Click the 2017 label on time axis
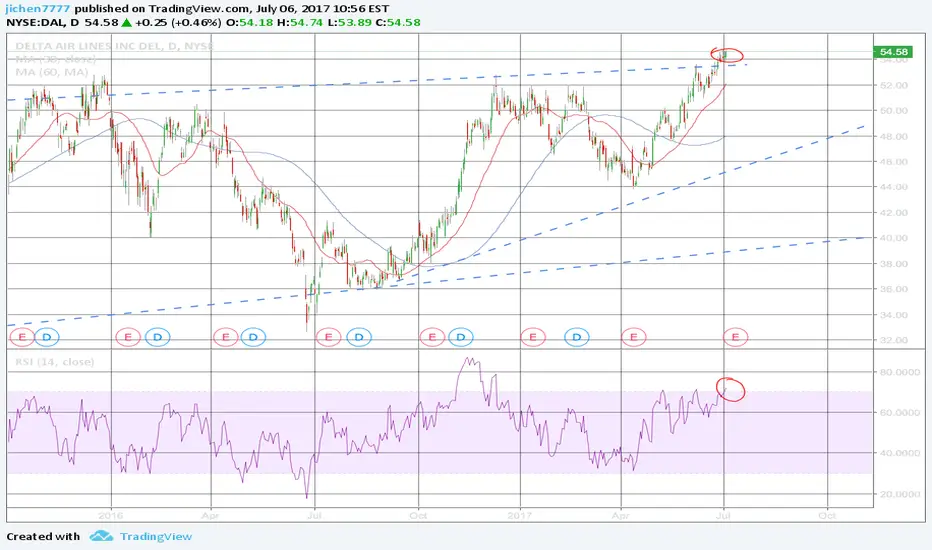 click(520, 516)
